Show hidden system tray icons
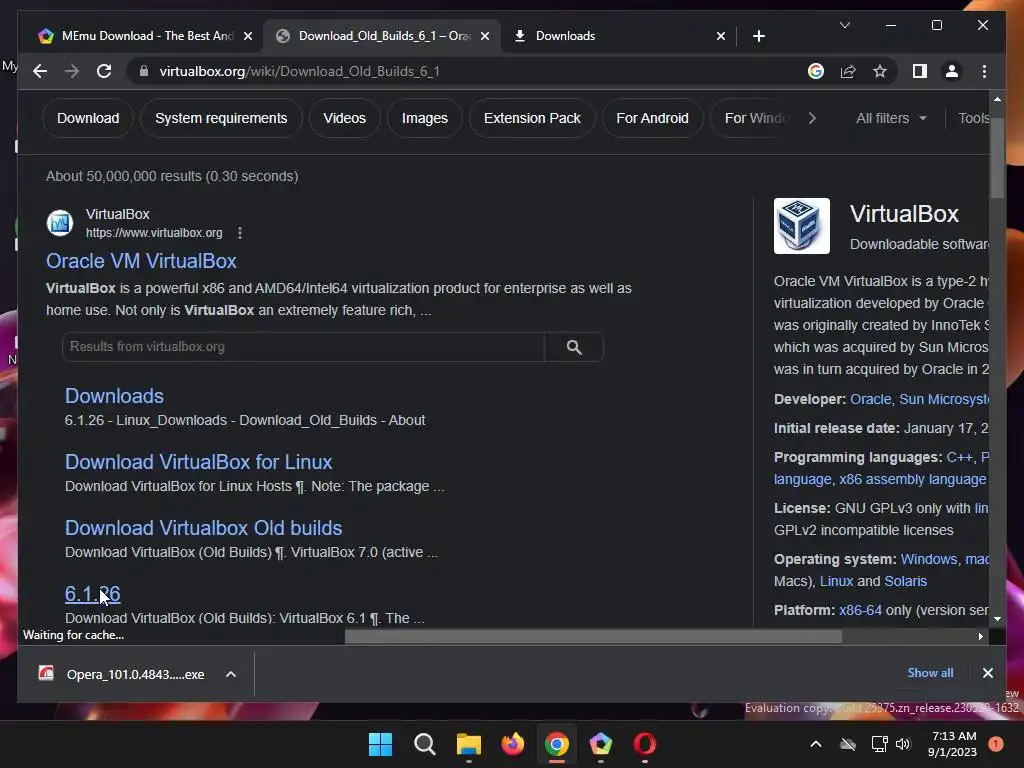 [x=816, y=744]
